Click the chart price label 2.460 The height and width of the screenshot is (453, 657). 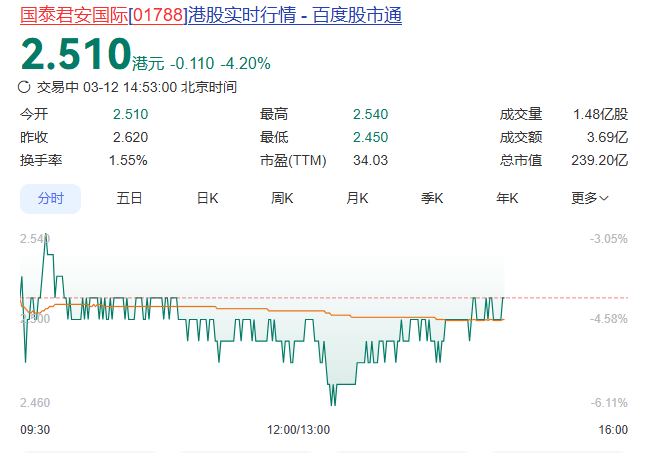(35, 403)
